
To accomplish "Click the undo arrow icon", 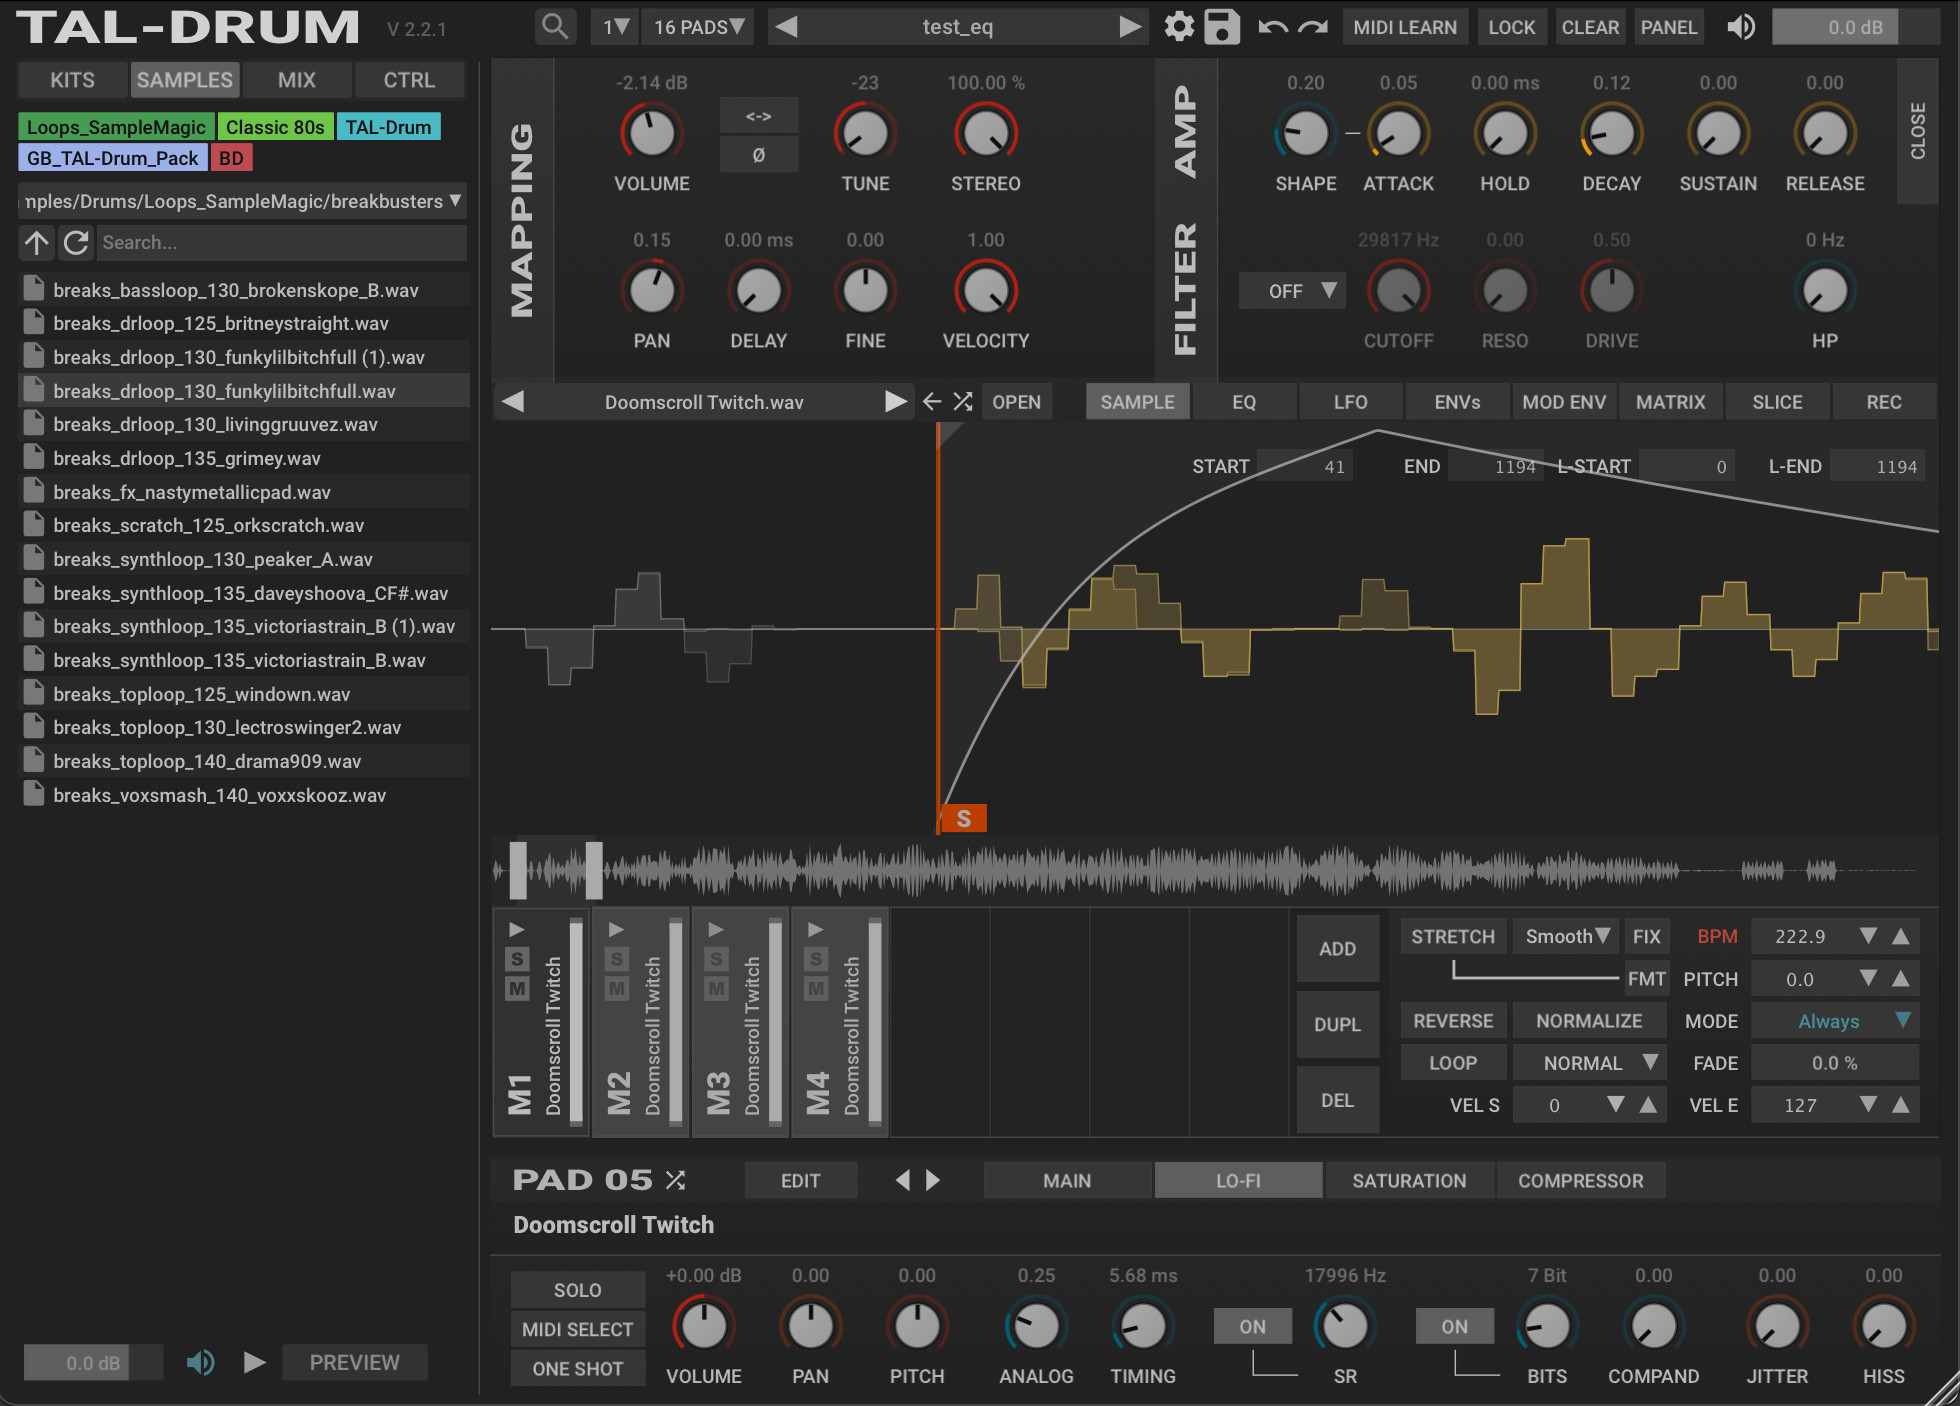I will point(1272,27).
